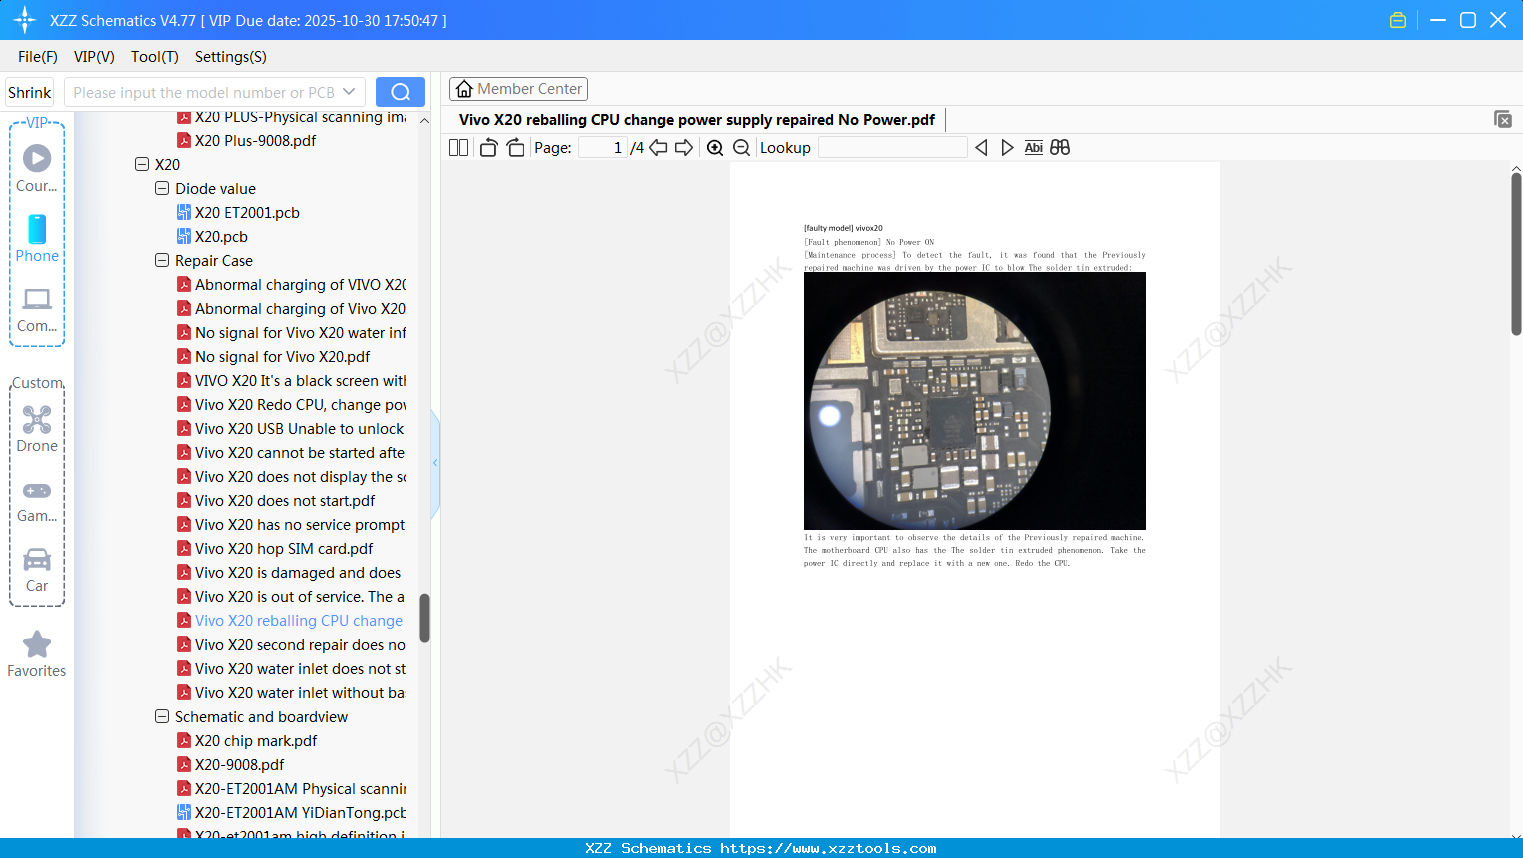Viewport: 1523px width, 858px height.
Task: Open the Member Center button
Action: (518, 89)
